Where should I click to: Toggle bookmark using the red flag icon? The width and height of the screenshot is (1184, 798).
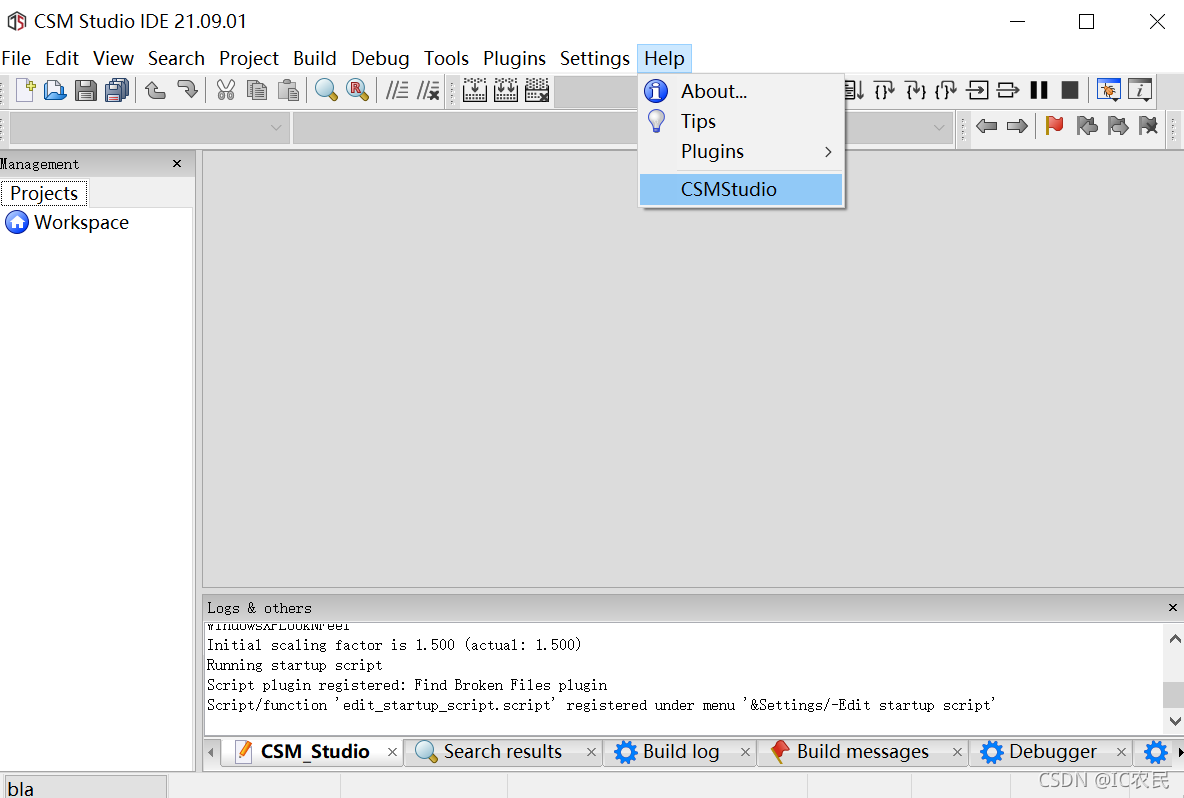coord(1054,126)
